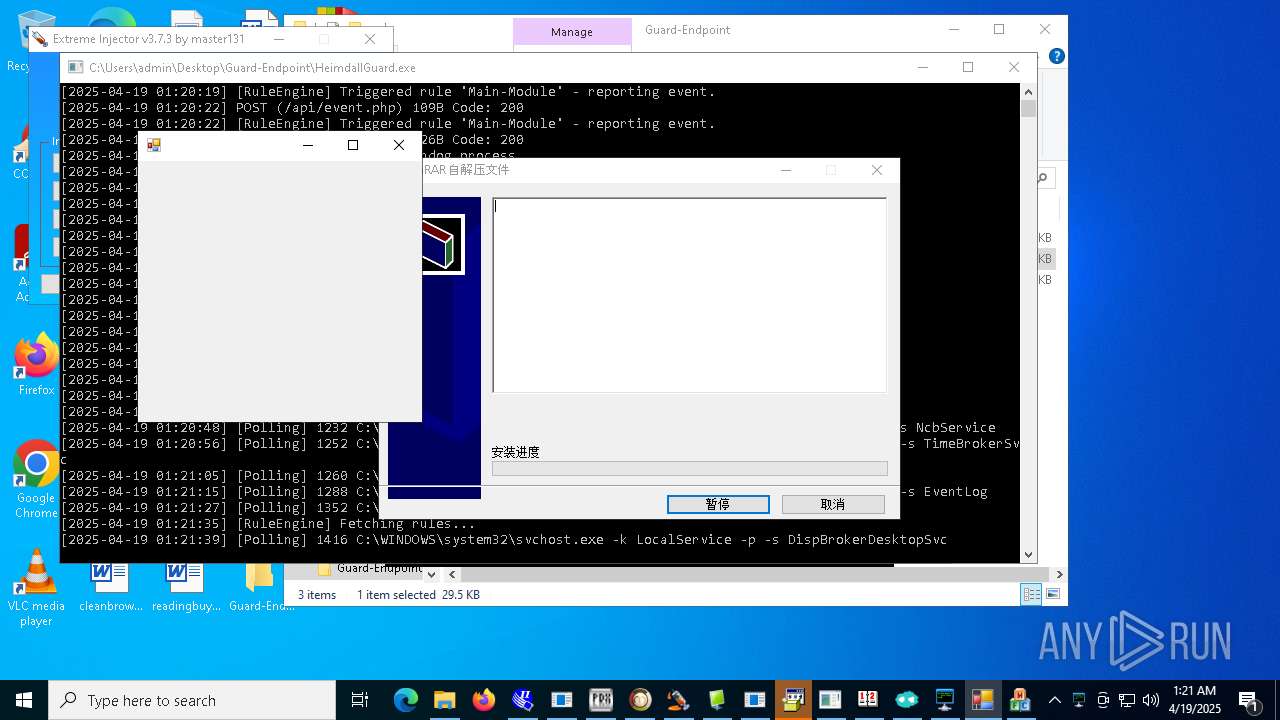Viewport: 1280px width, 720px height.
Task: Open Microsoft Edge from the taskbar
Action: pos(405,700)
